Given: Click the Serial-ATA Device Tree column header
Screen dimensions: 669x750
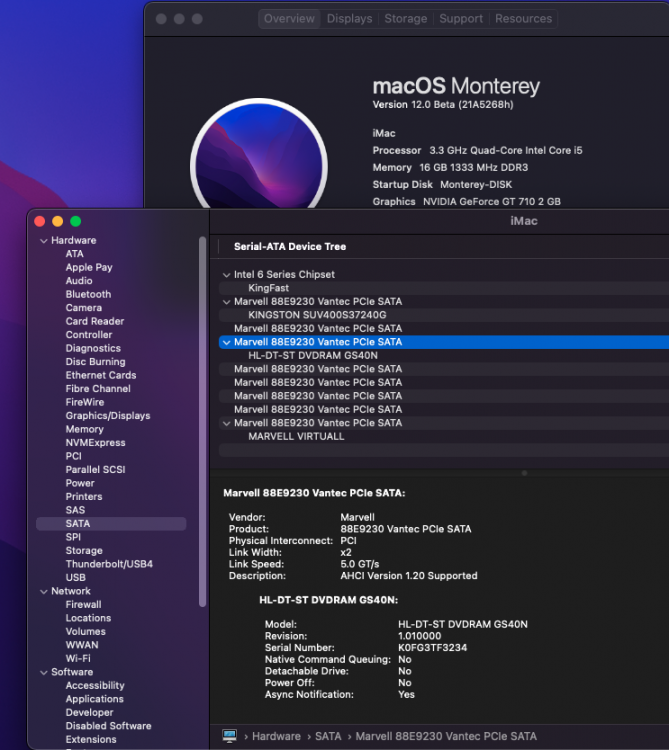Looking at the screenshot, I should click(290, 247).
